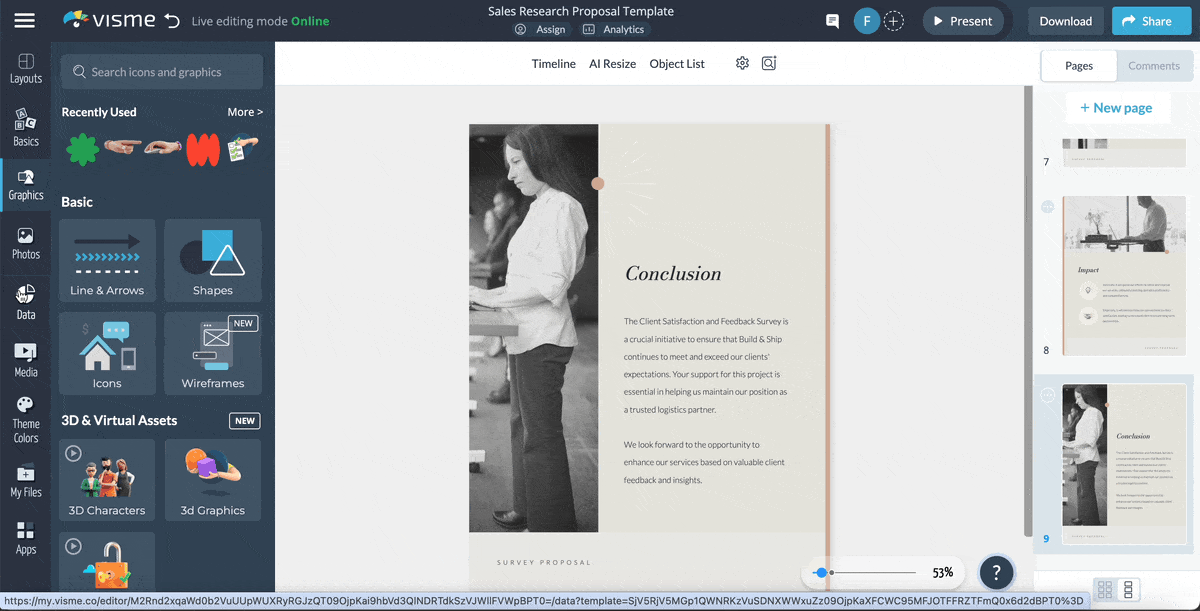Open the Data sidebar panel
Viewport: 1200px width, 611px height.
[x=26, y=302]
